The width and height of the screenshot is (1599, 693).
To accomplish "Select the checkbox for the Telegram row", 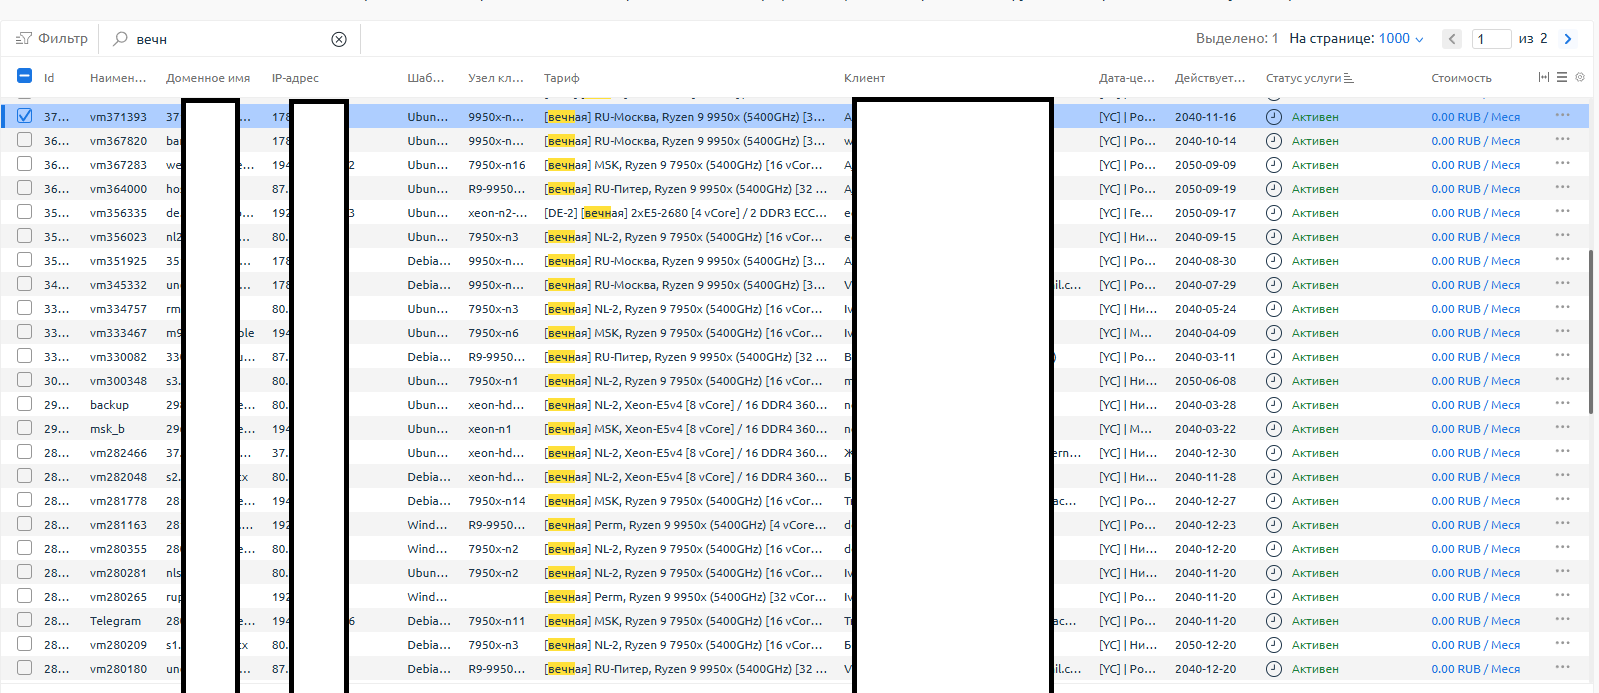I will [24, 620].
